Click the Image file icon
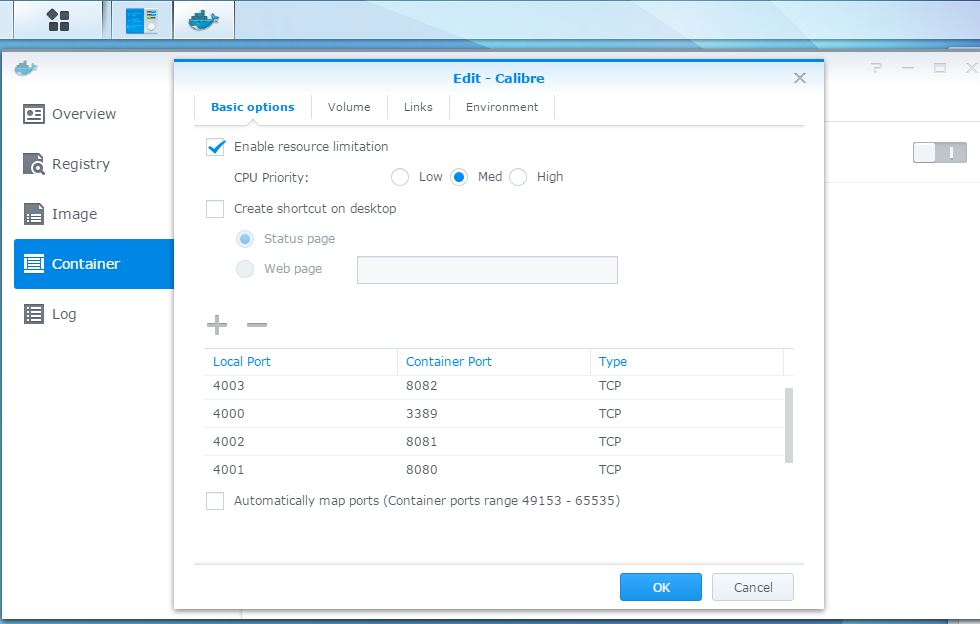Screen dimensions: 980x624 coord(34,214)
